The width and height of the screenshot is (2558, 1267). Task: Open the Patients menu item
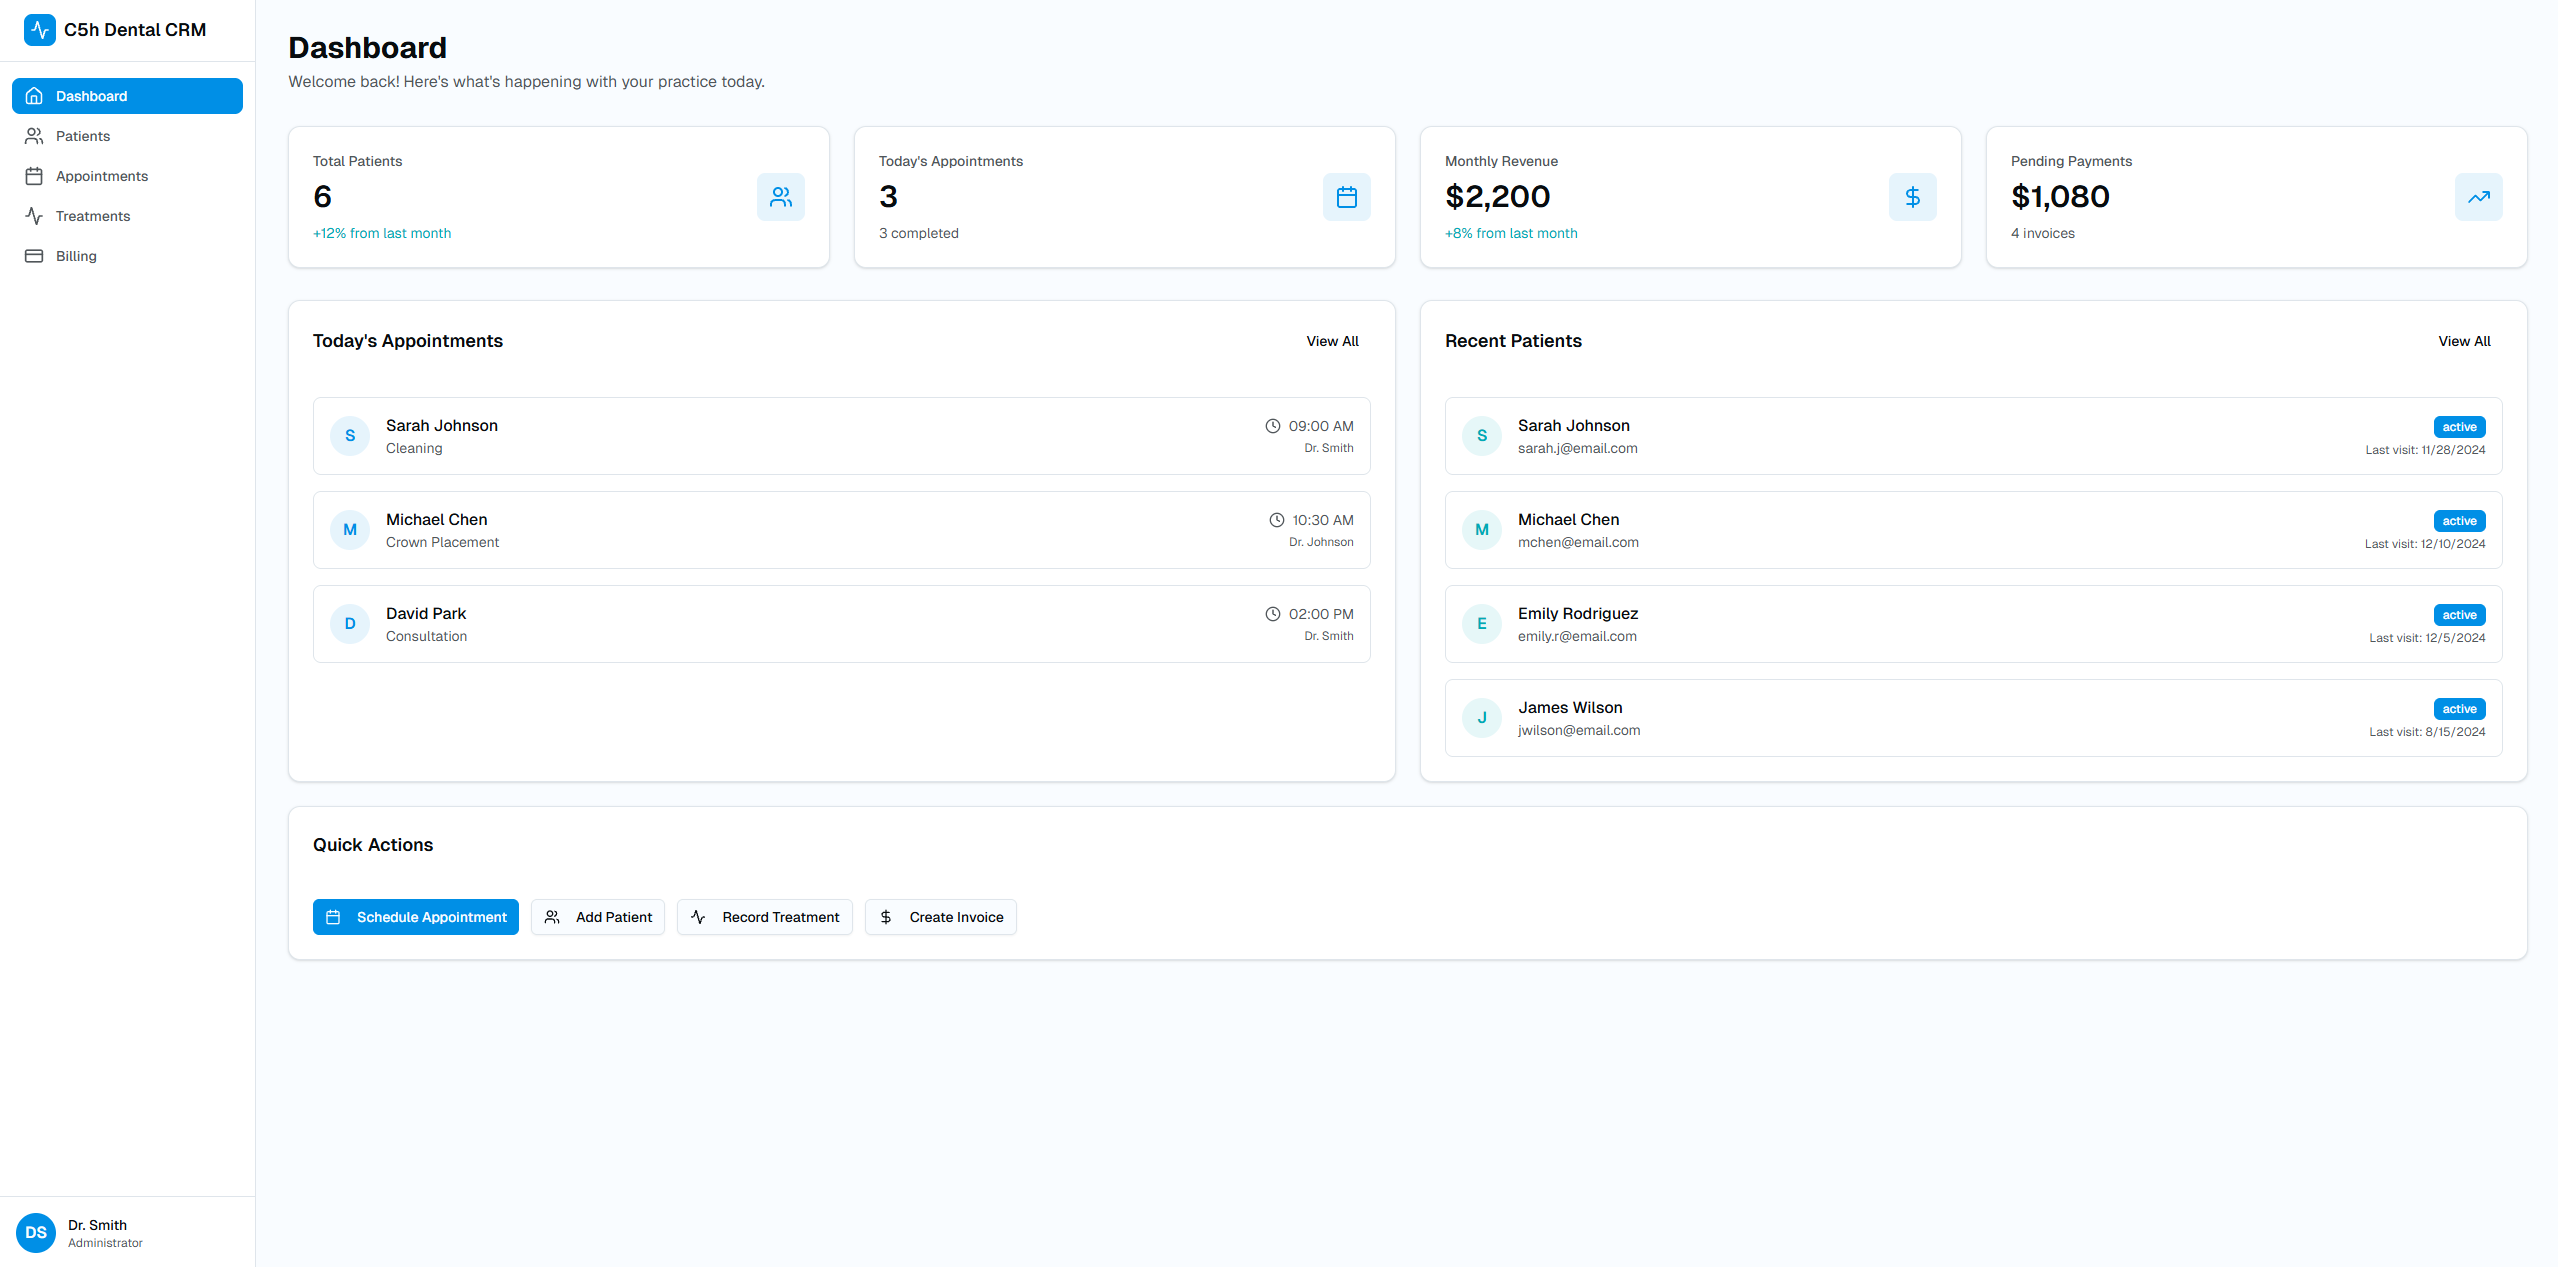[83, 136]
